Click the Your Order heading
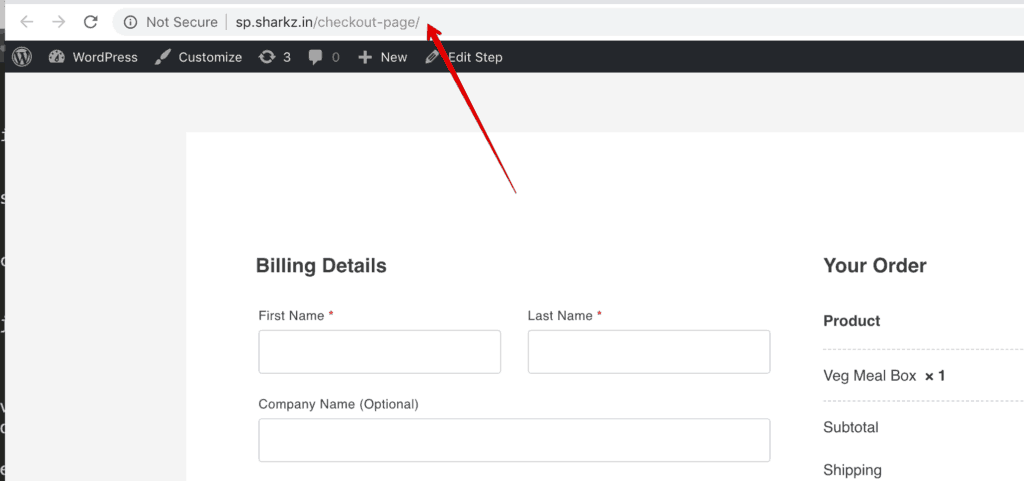 point(874,266)
